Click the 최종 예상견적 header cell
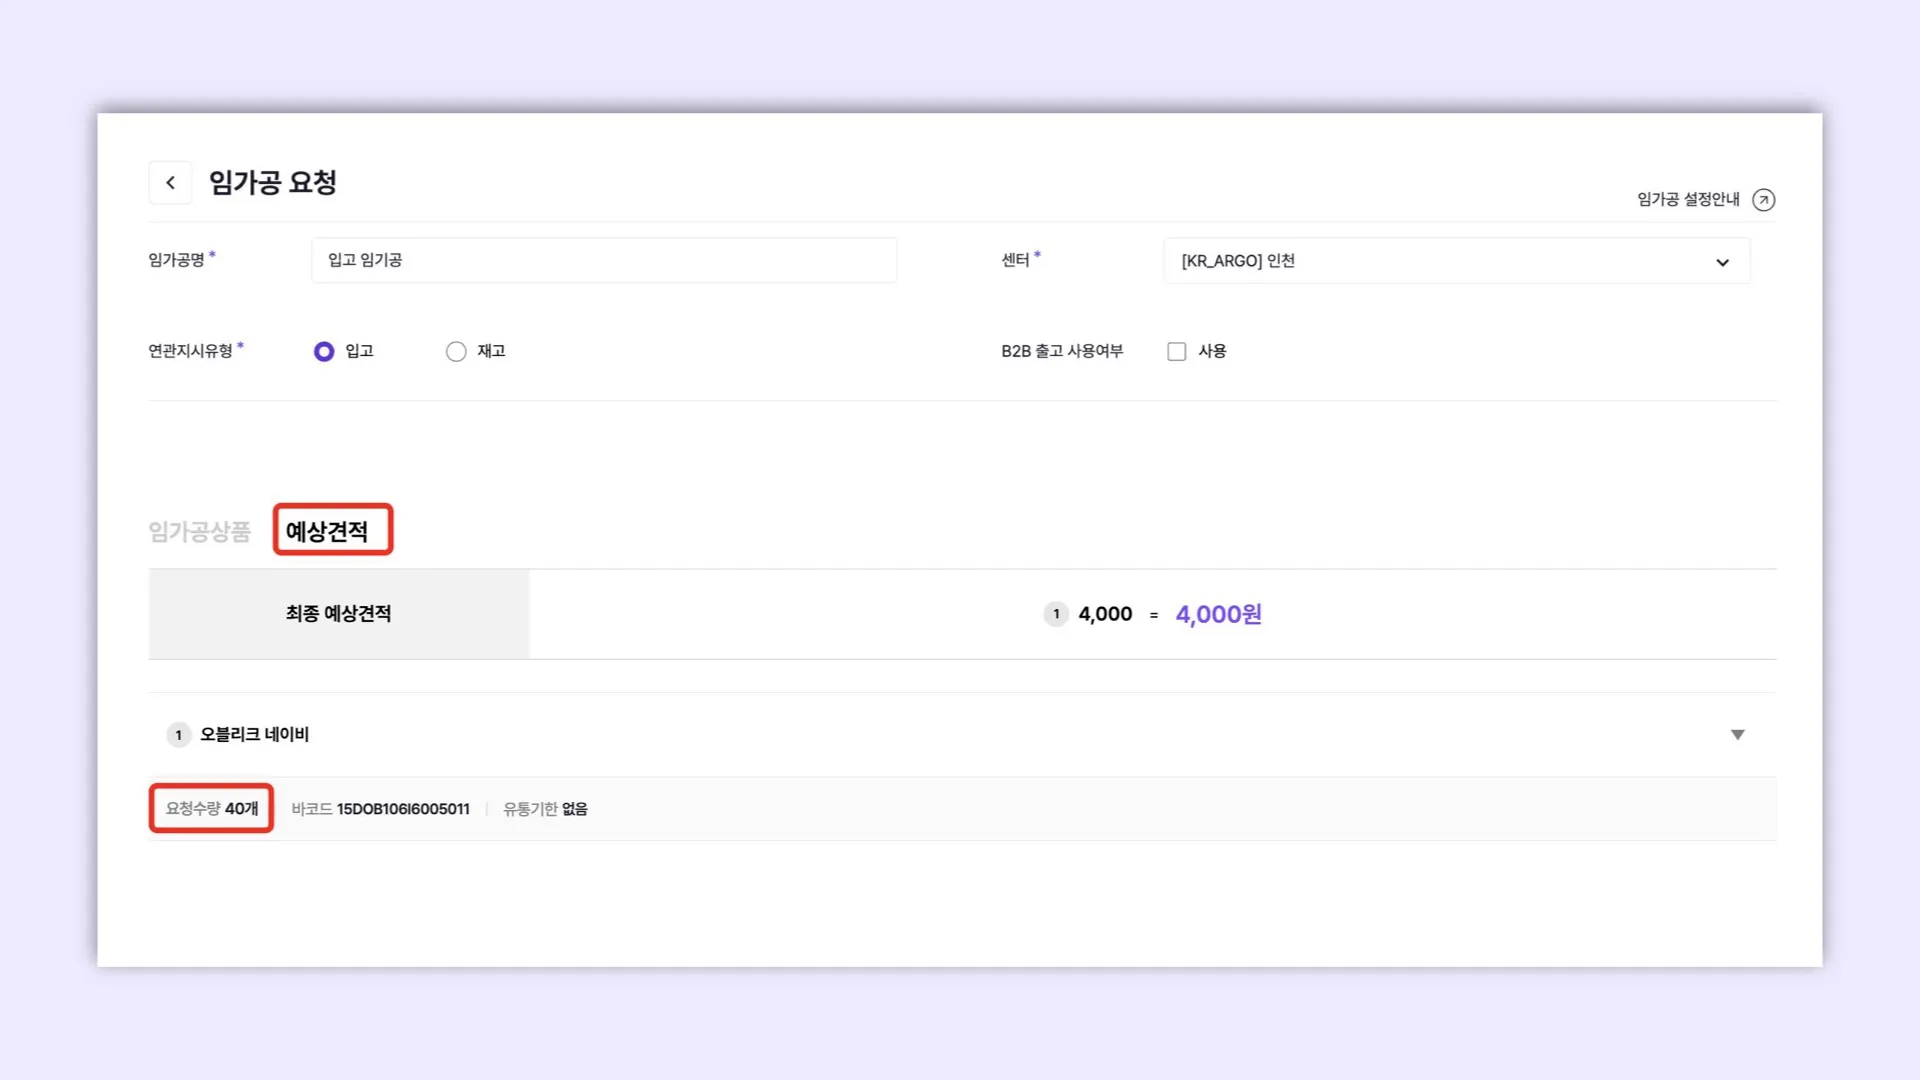The width and height of the screenshot is (1920, 1080). click(x=338, y=614)
